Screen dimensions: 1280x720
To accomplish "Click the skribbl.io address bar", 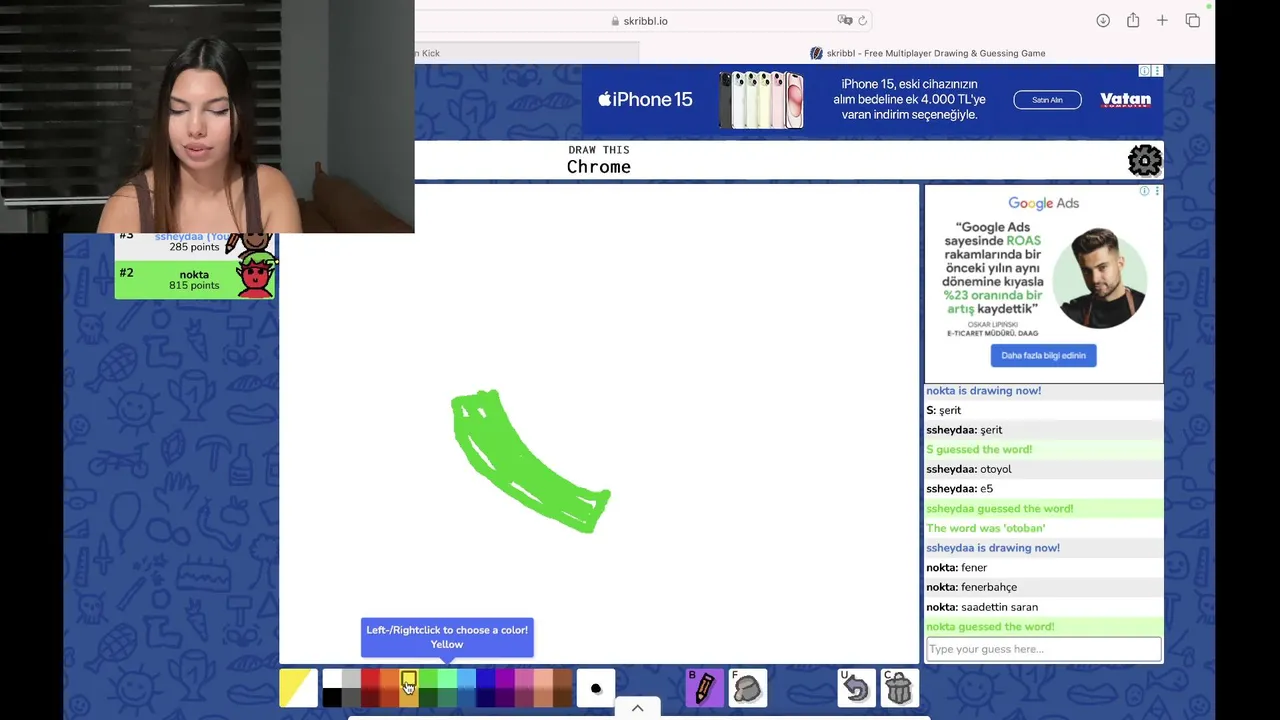I will pos(645,20).
